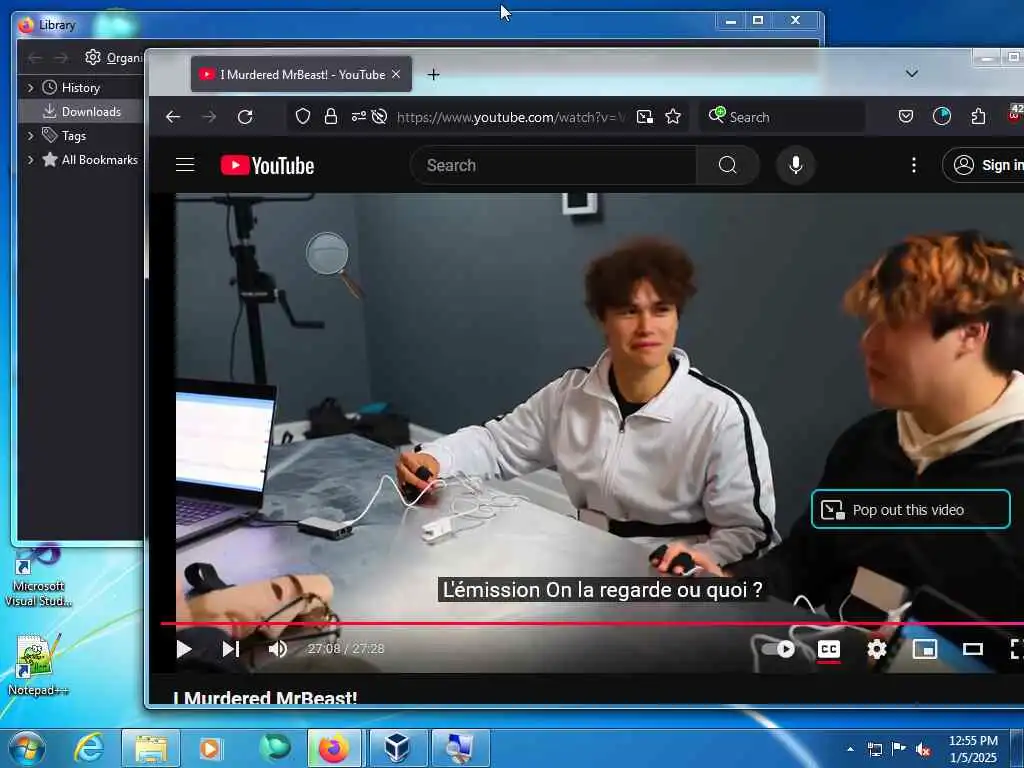Select the I Murdered MrBeast! tab
Viewport: 1024px width, 768px height.
[x=302, y=74]
